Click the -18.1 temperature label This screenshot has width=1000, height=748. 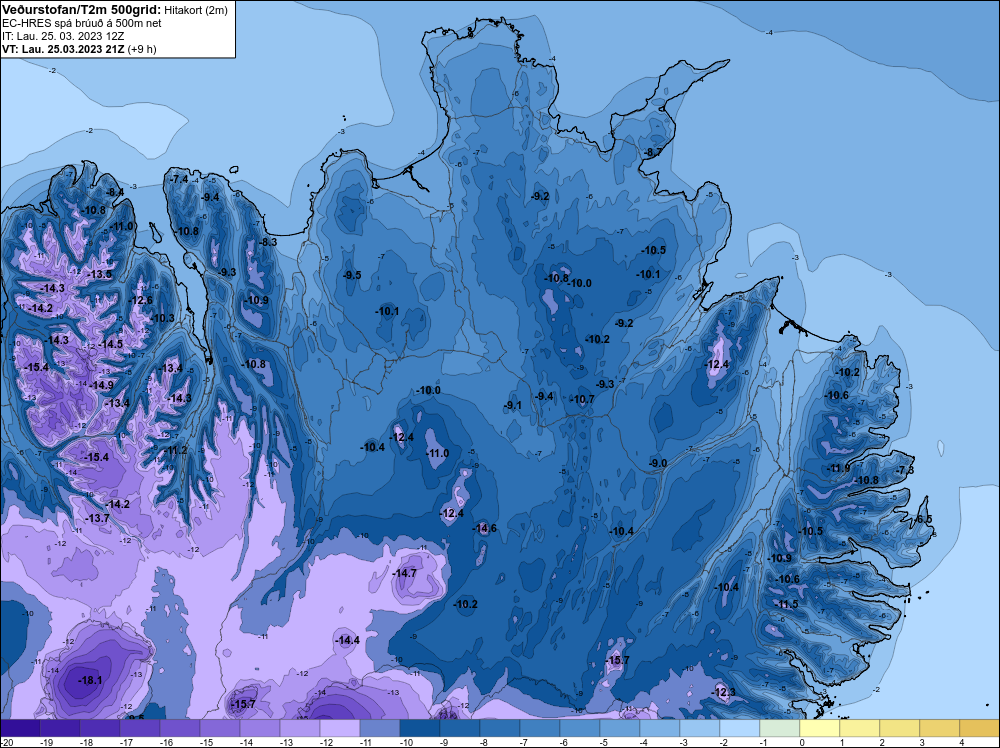[91, 680]
